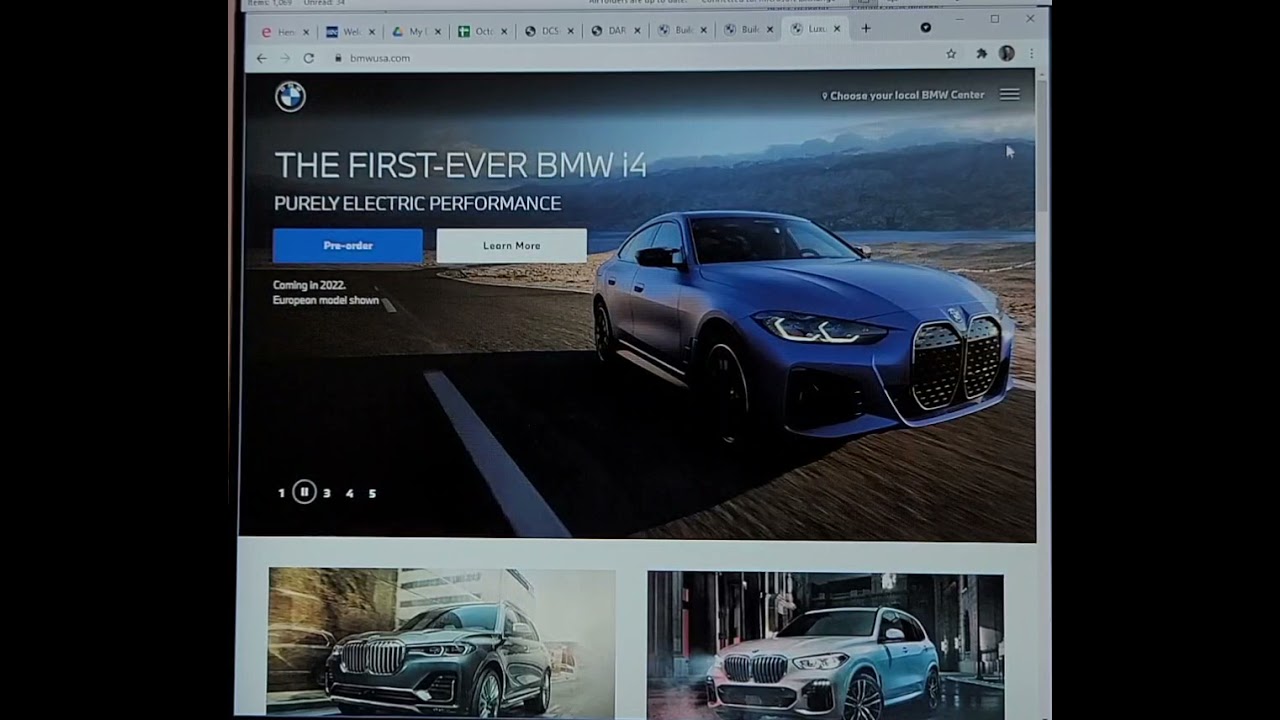The width and height of the screenshot is (1280, 720).
Task: Click the browser back arrow
Action: click(x=261, y=58)
